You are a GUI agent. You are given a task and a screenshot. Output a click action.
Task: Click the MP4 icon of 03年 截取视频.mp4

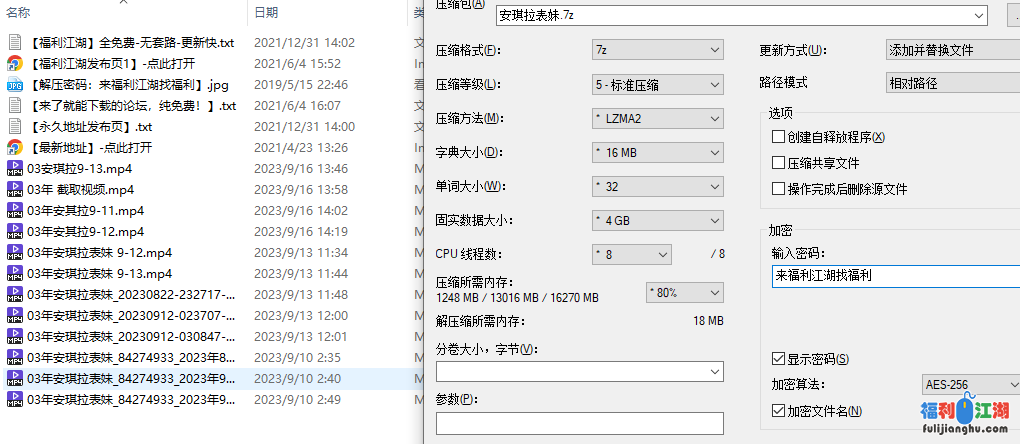[x=14, y=190]
